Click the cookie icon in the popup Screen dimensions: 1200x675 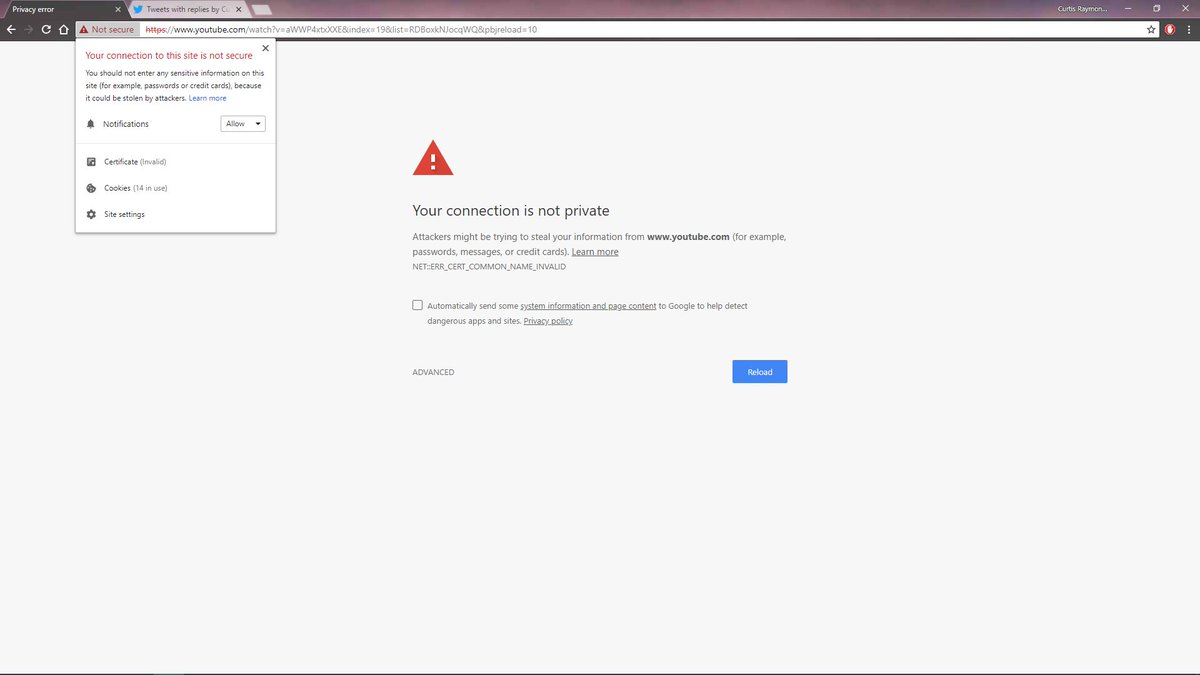click(x=91, y=188)
